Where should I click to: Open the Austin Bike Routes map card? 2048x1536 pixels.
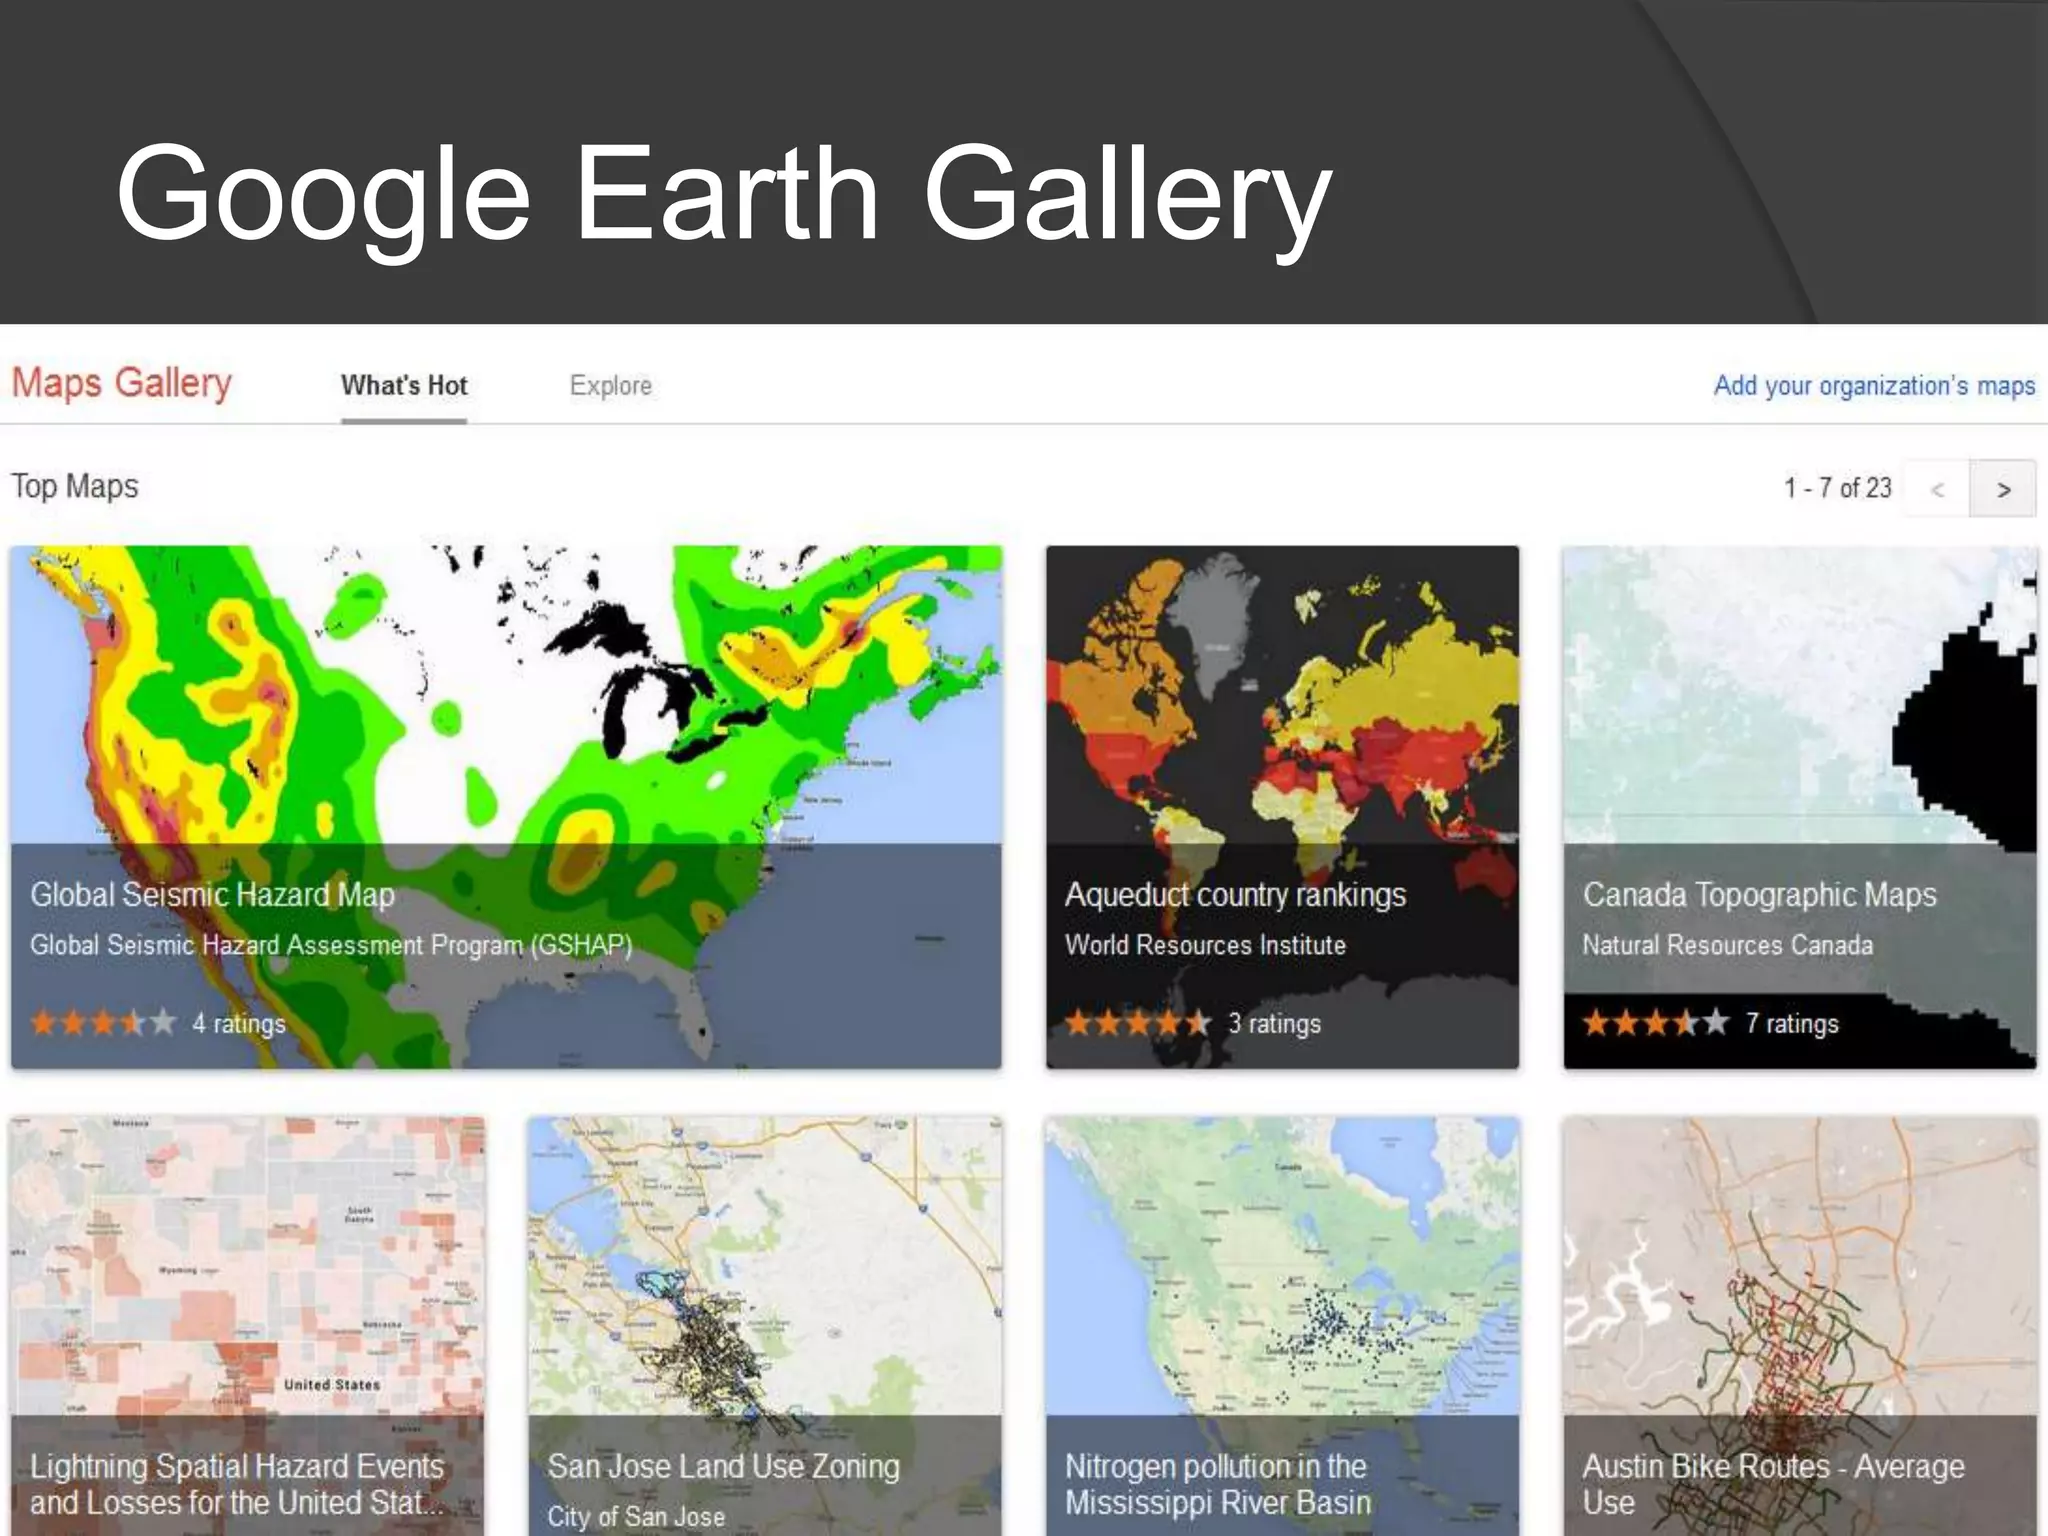(1800, 1326)
